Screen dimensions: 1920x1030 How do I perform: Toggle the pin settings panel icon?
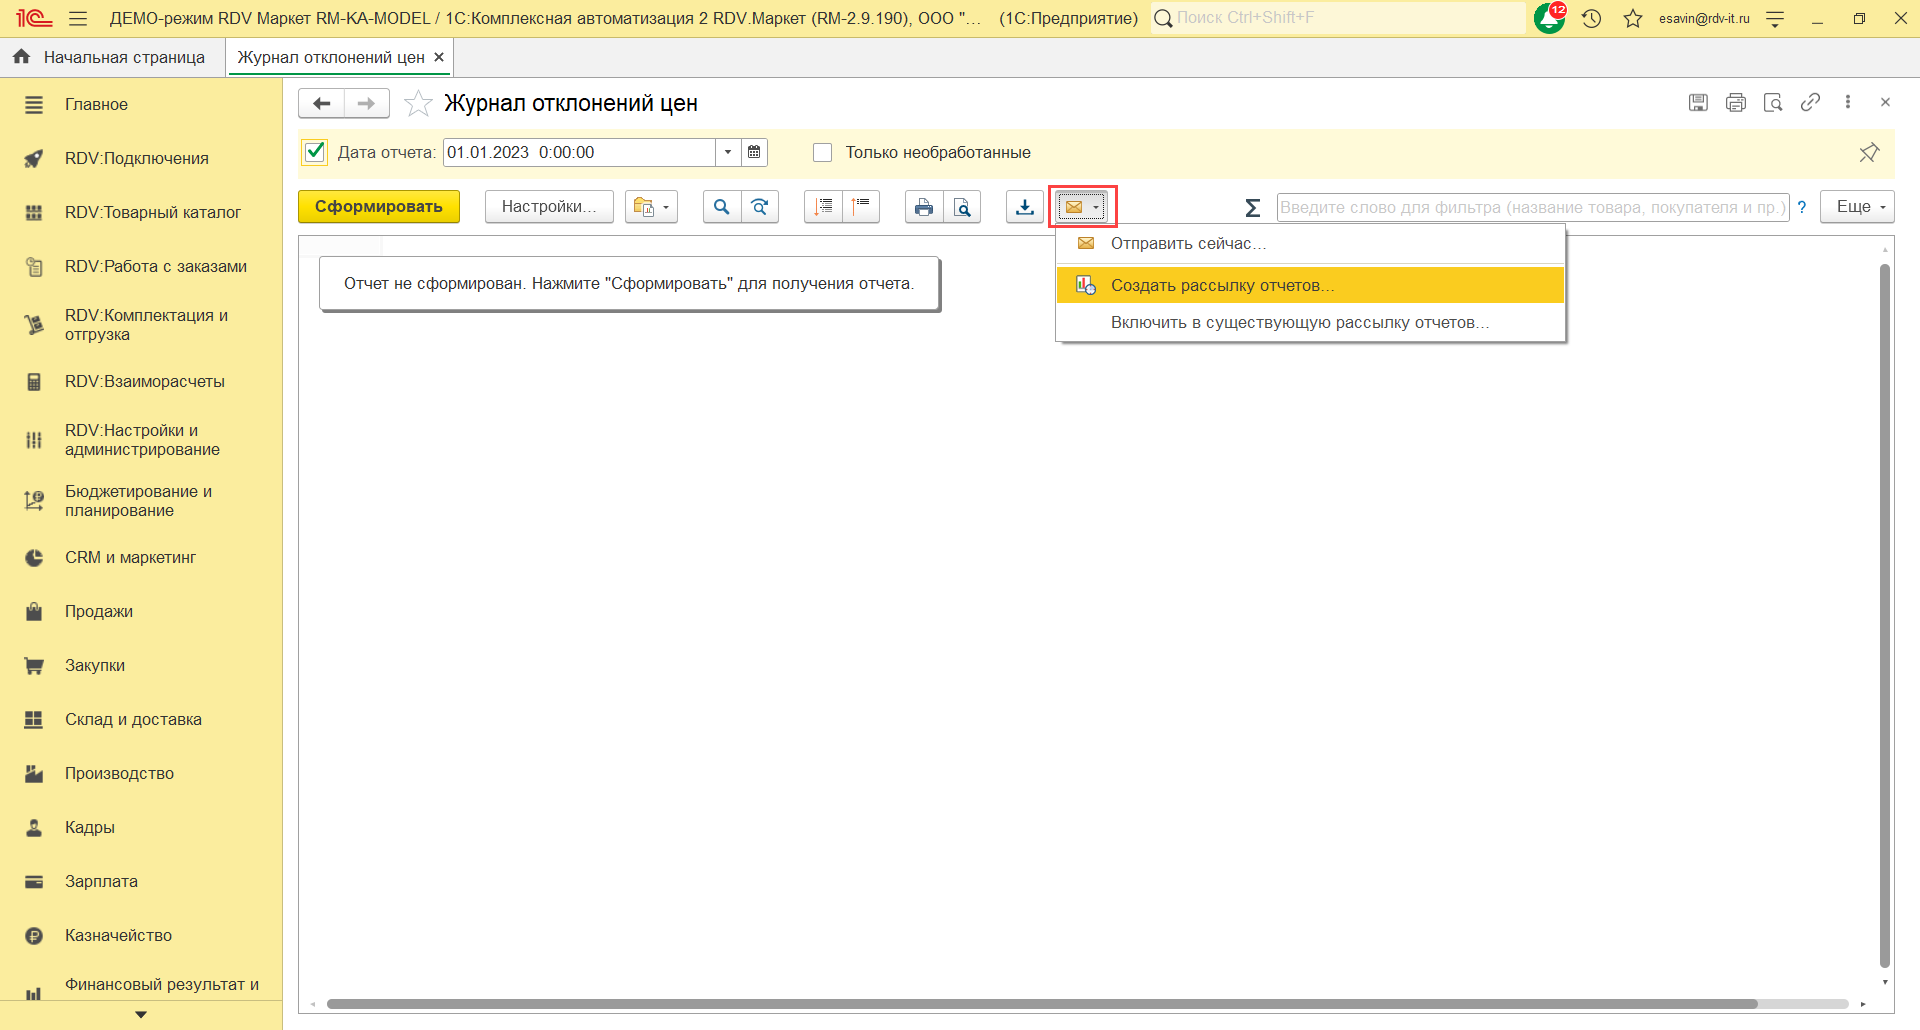tap(1868, 152)
